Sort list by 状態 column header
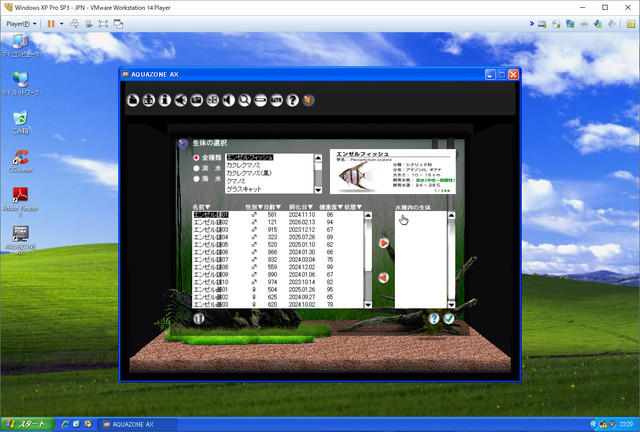This screenshot has height=432, width=640. click(x=353, y=207)
